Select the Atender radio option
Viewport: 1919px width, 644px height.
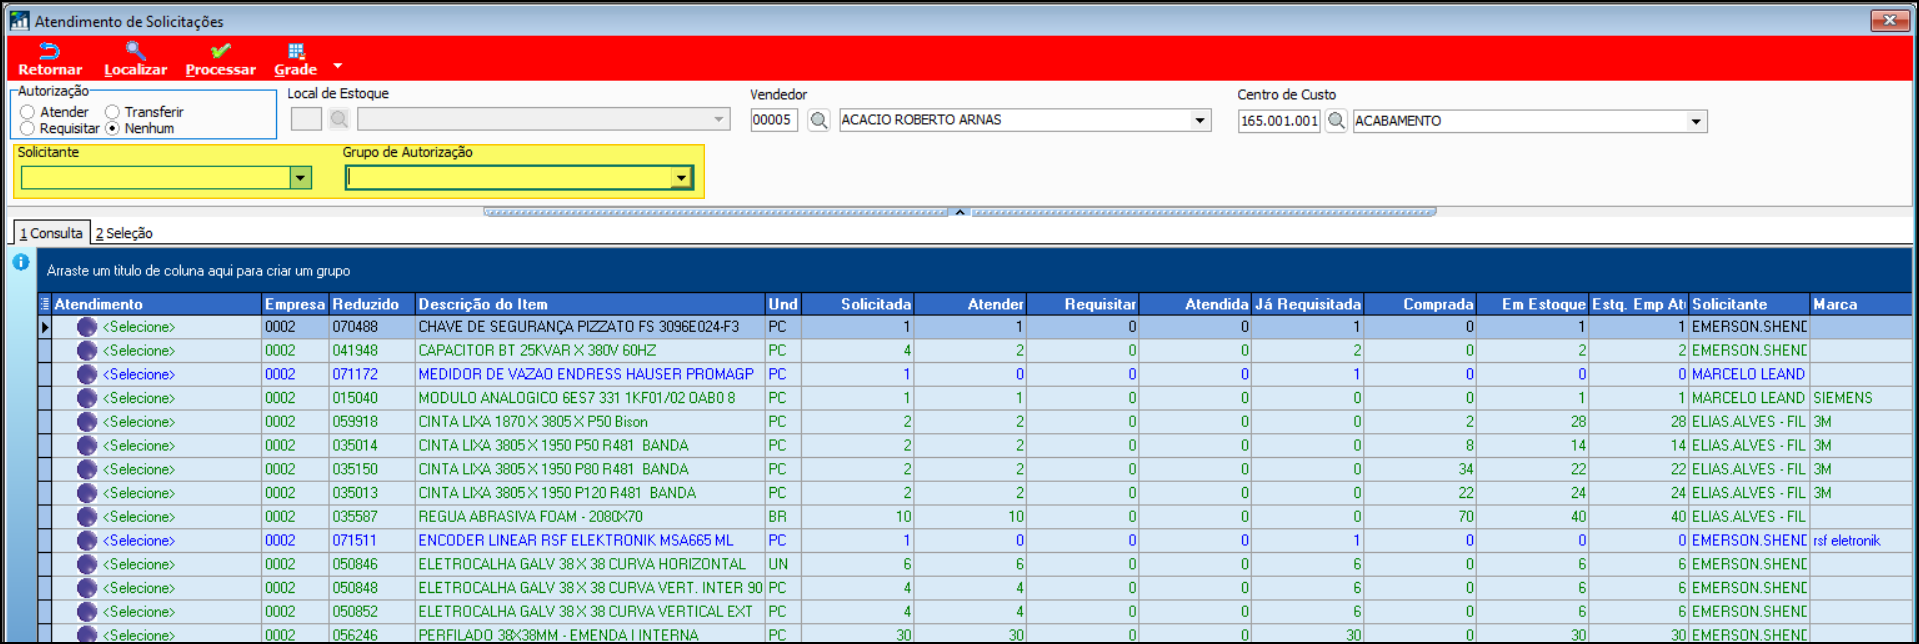pyautogui.click(x=28, y=112)
